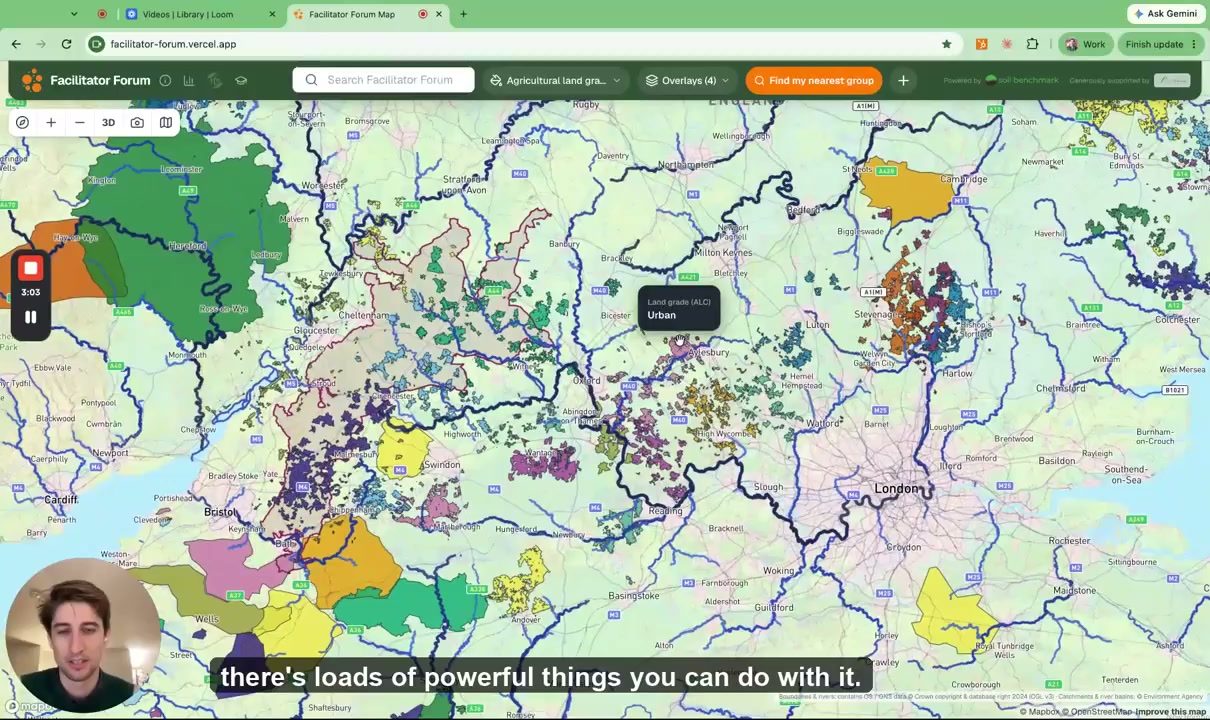
Task: Click the Urban land grade tooltip
Action: pos(679,309)
